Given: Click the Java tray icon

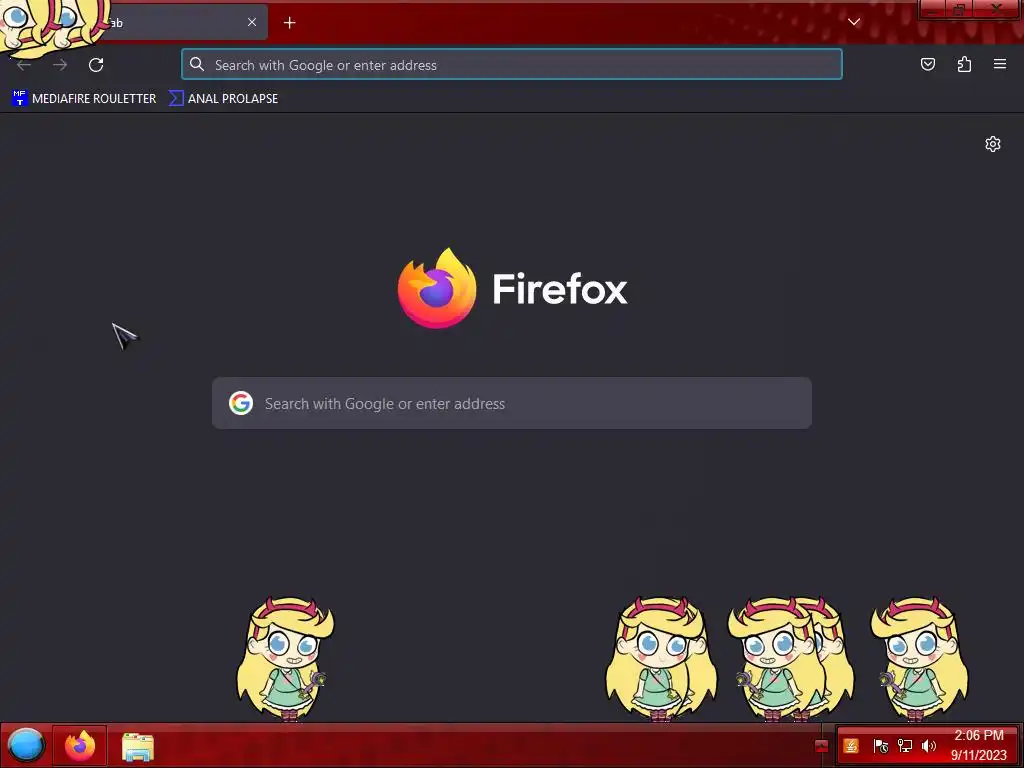Looking at the screenshot, I should [x=851, y=746].
